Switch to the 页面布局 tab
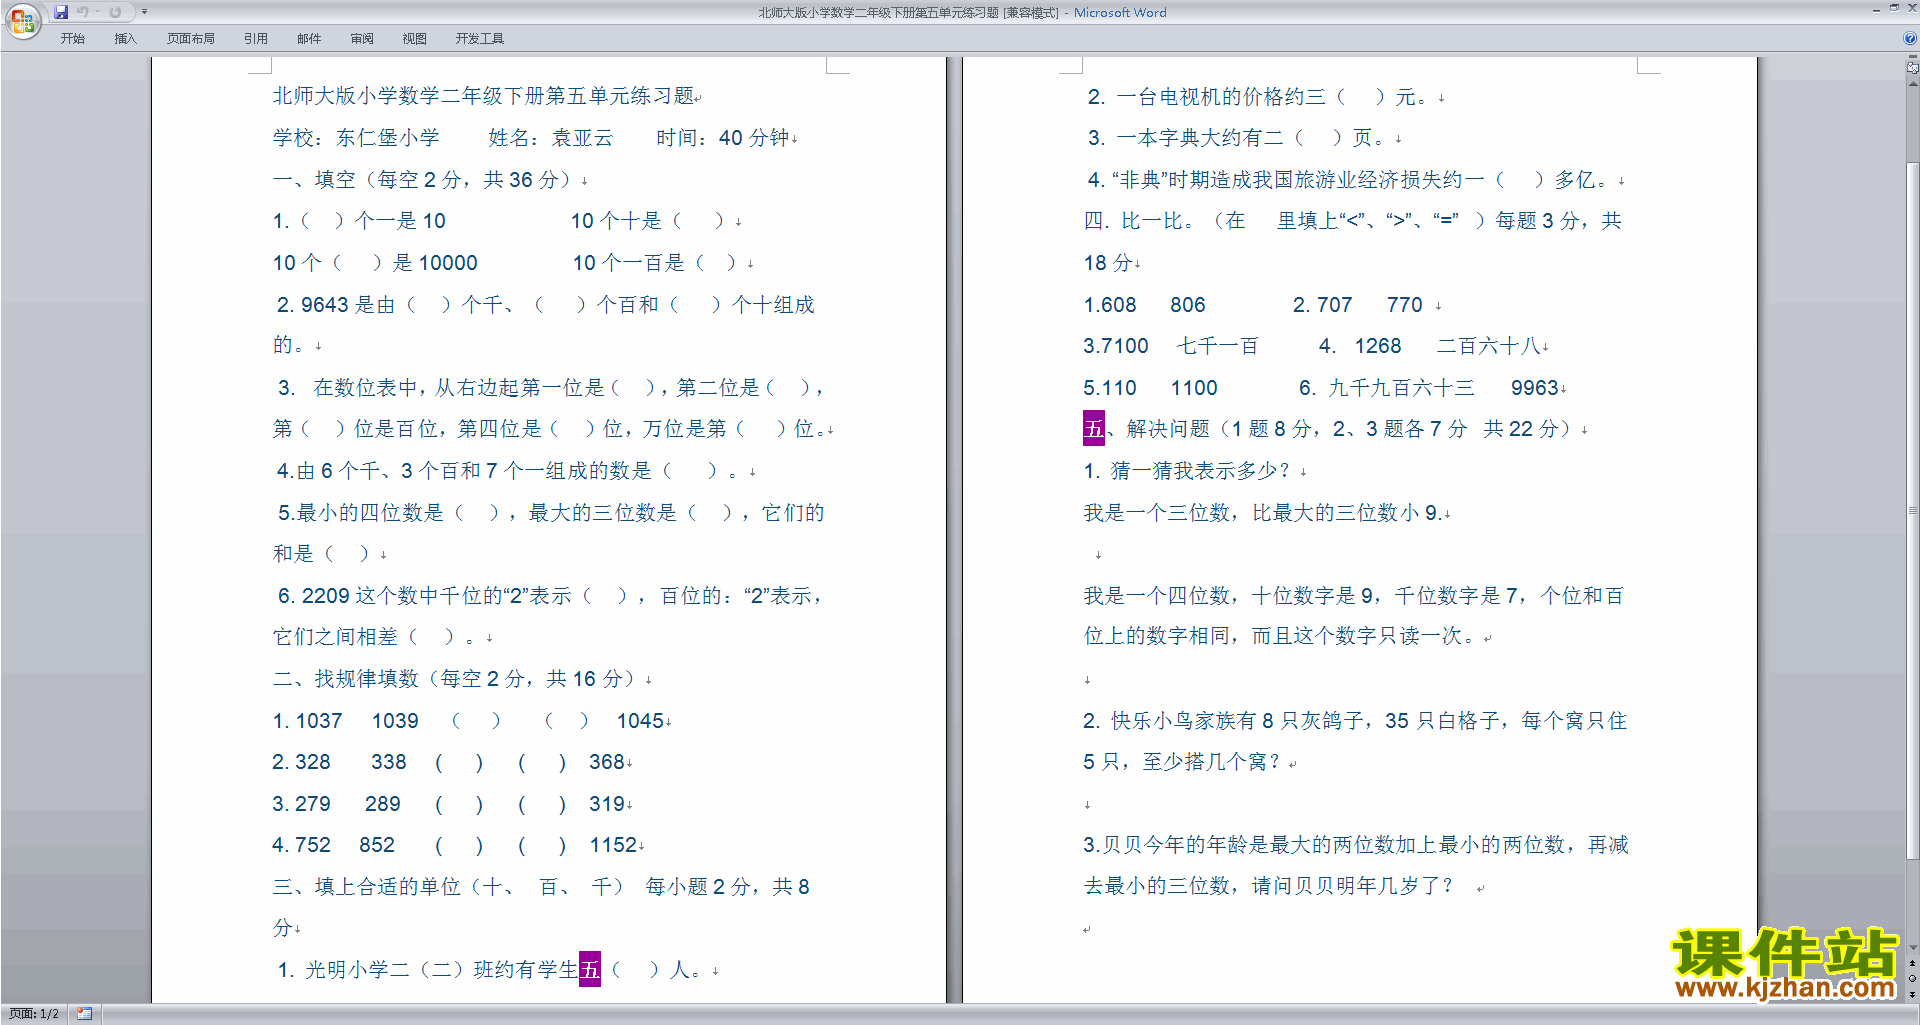This screenshot has width=1920, height=1025. click(x=191, y=39)
